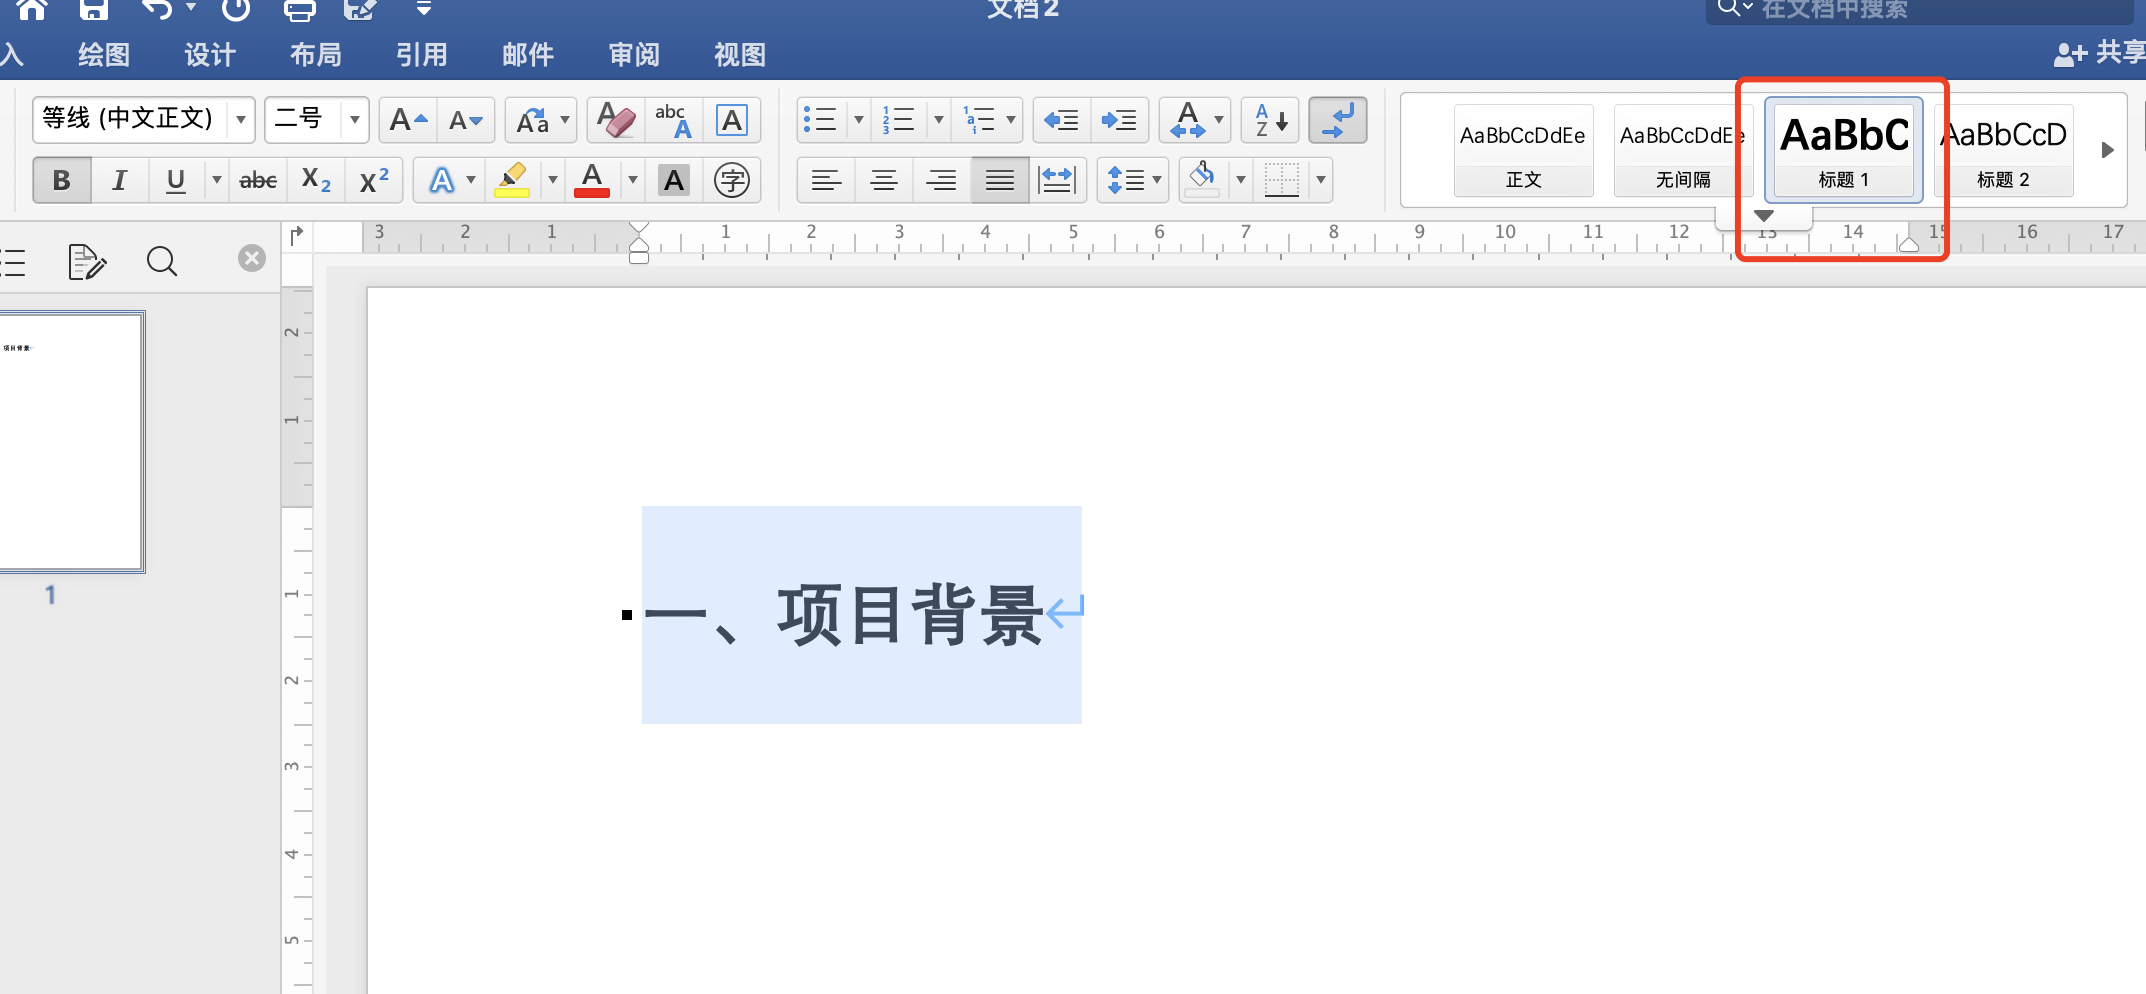Align text right

coord(942,181)
